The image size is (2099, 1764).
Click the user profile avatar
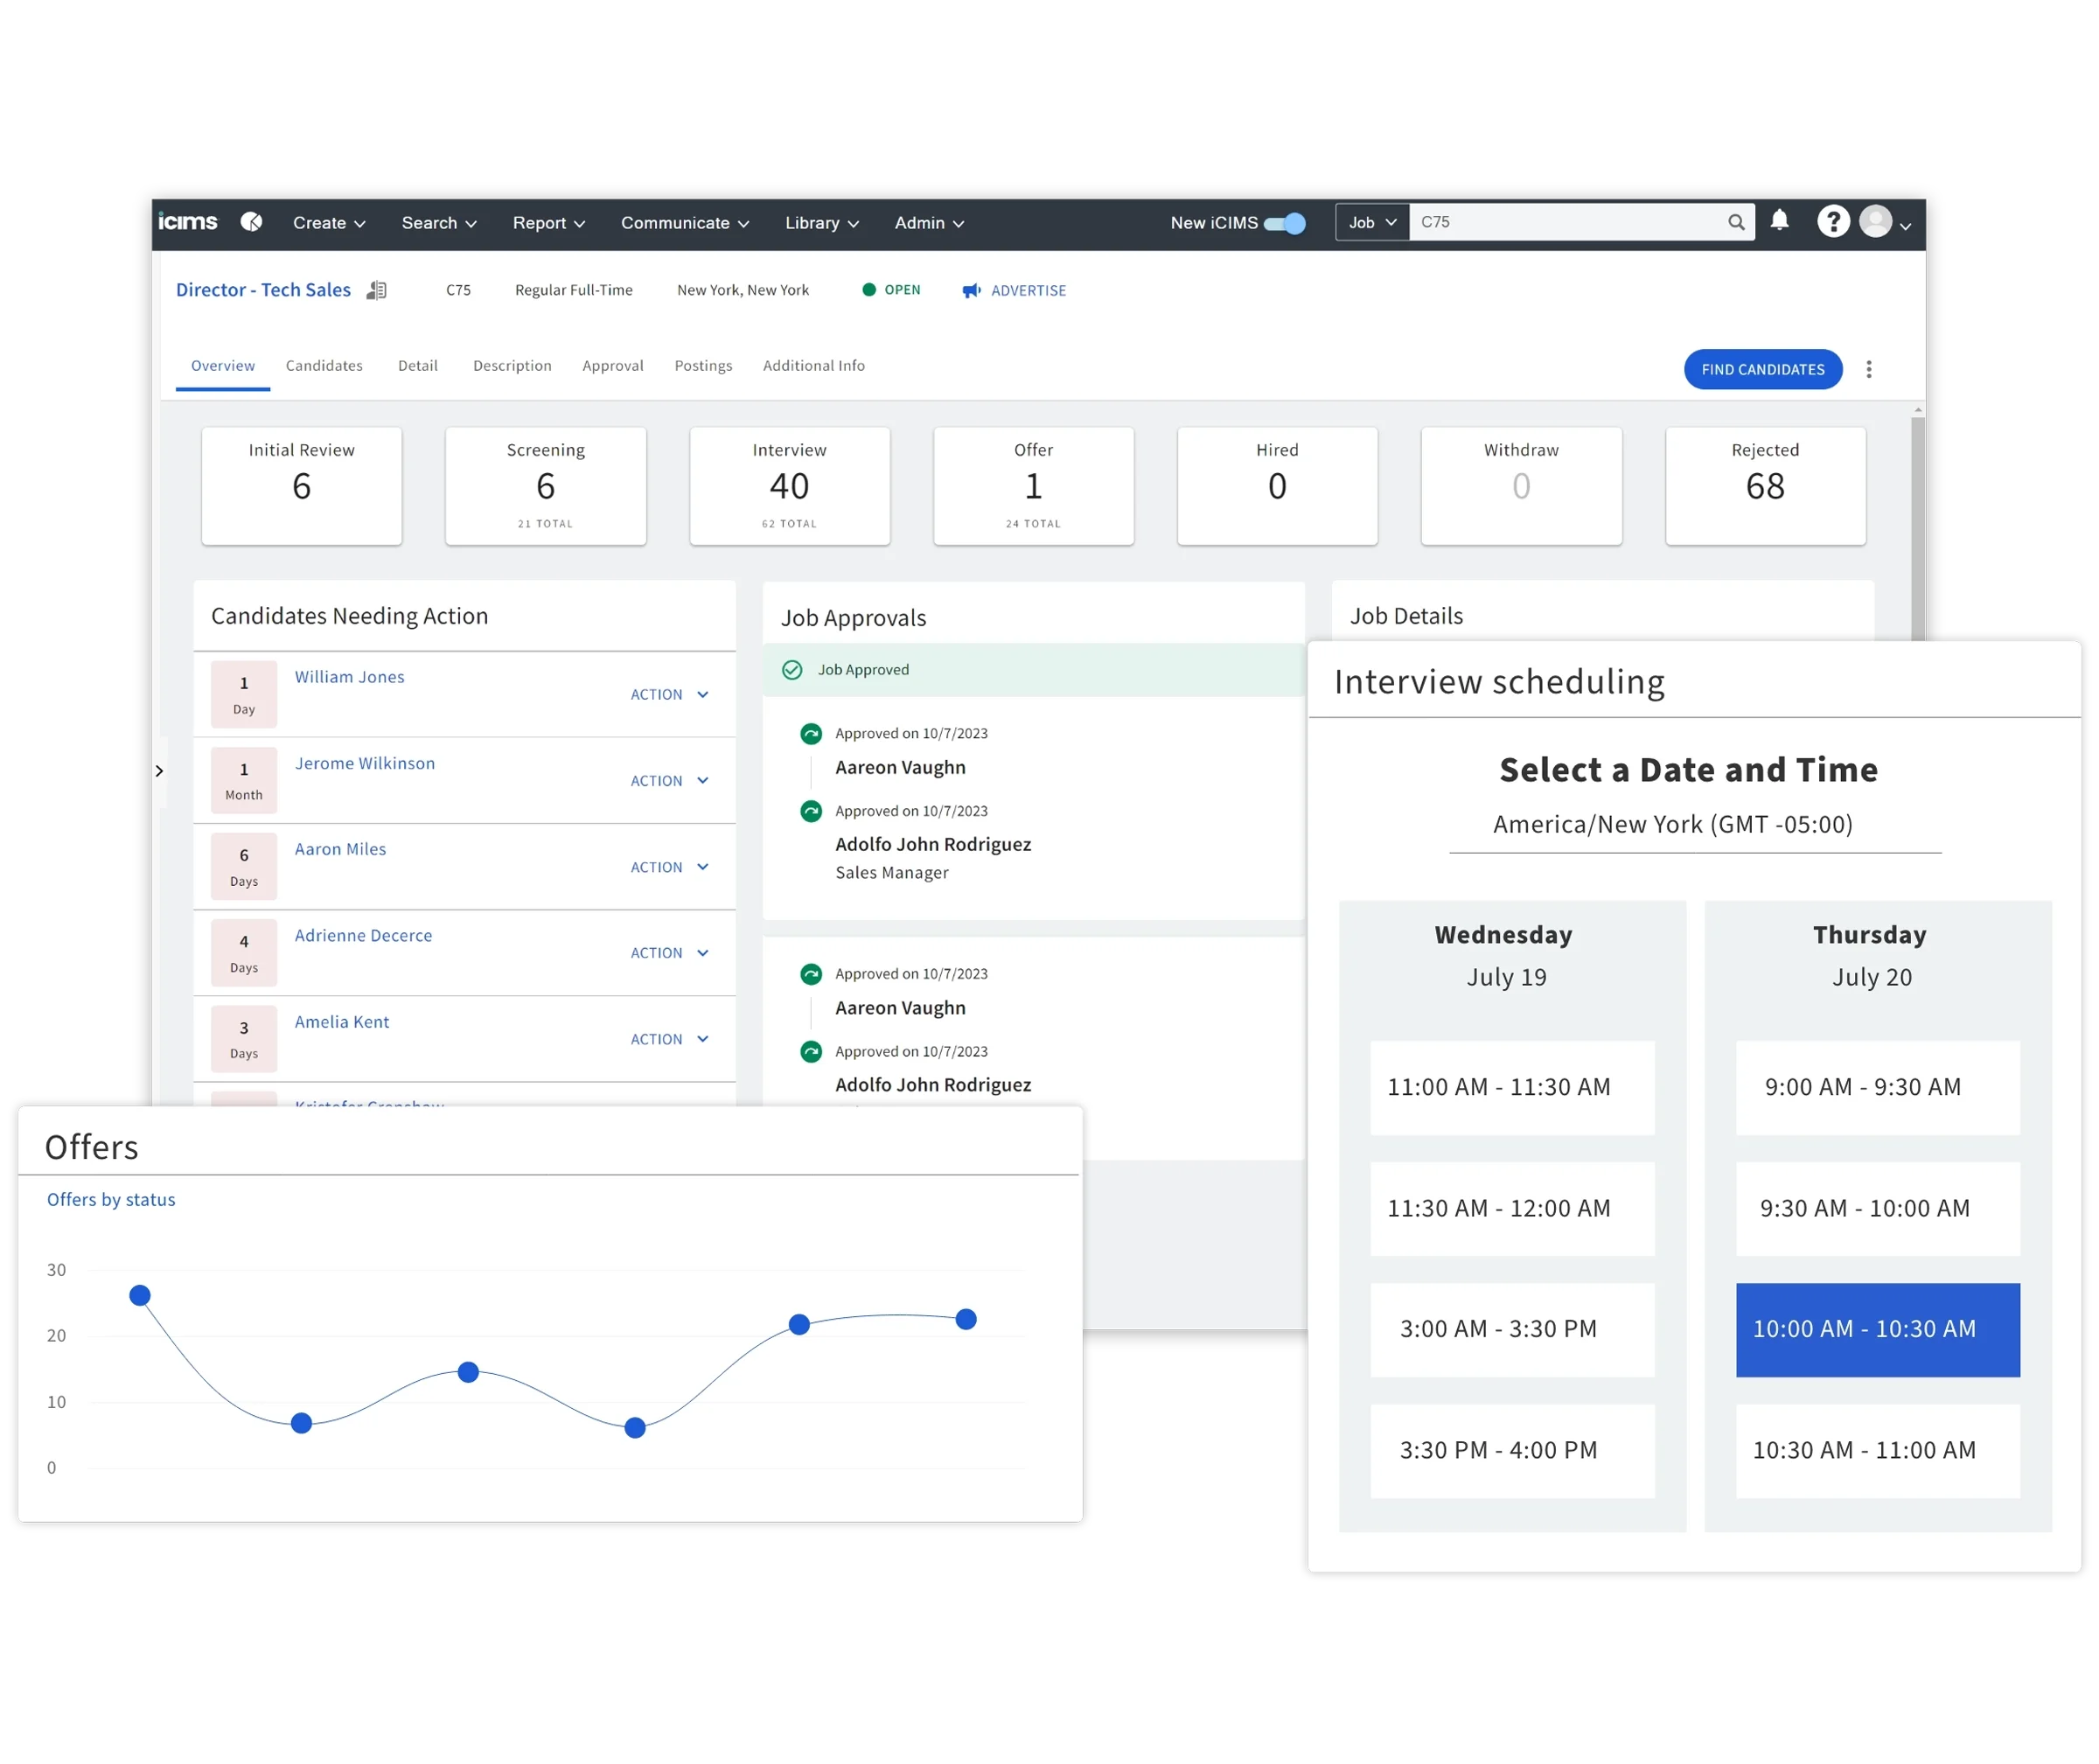[1875, 222]
